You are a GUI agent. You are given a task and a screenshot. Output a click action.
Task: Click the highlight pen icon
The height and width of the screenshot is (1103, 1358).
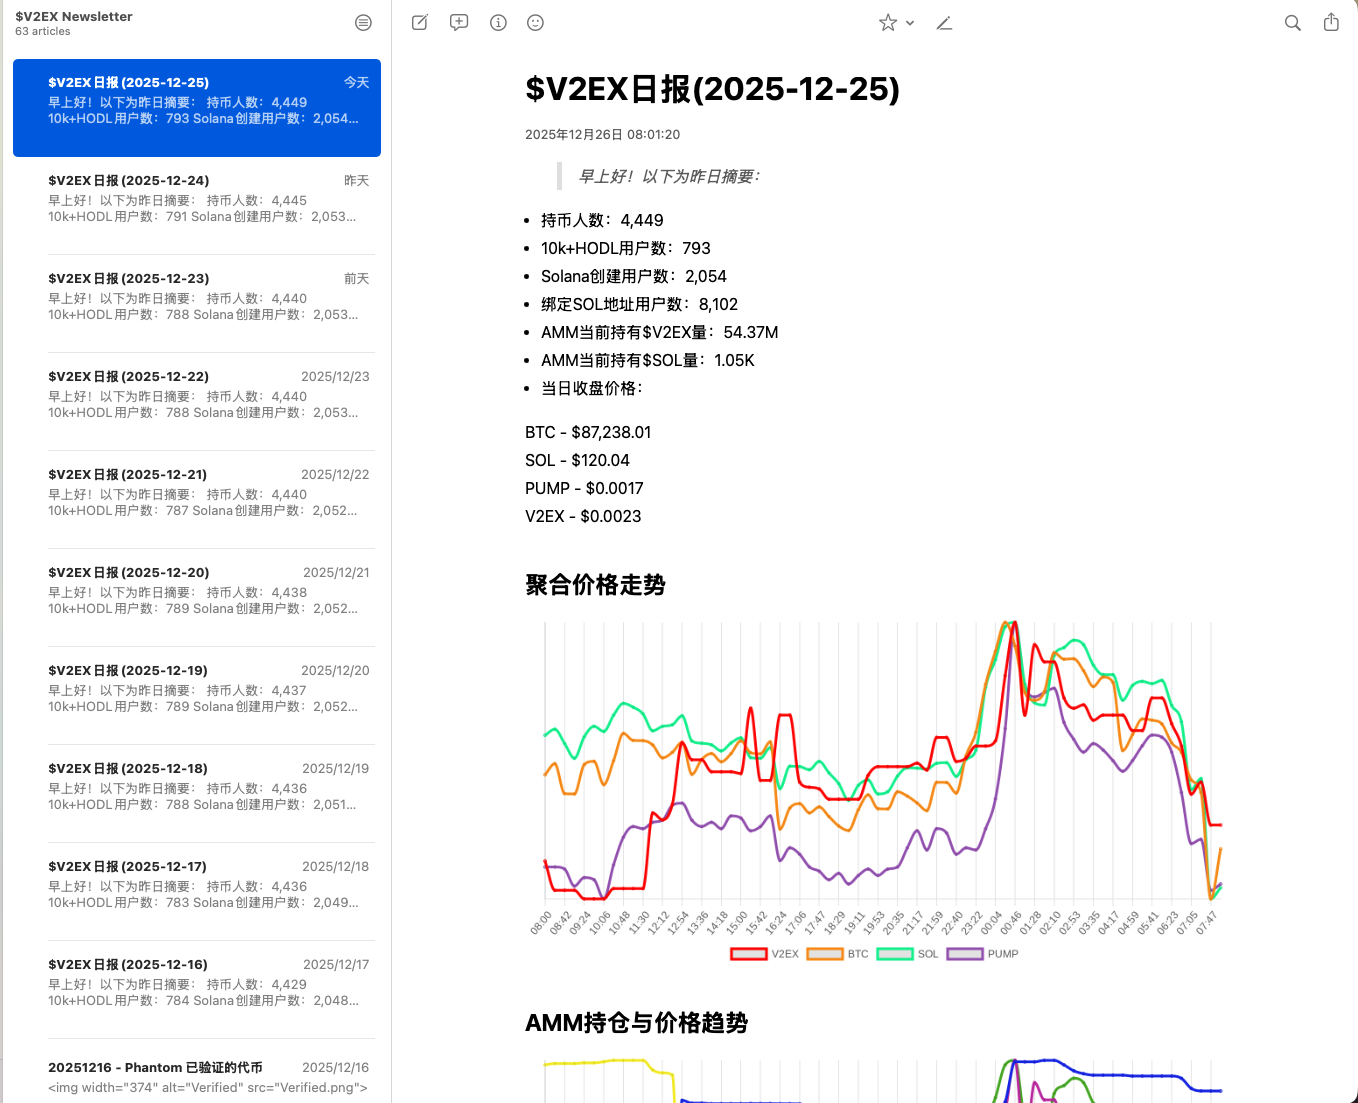coord(944,22)
